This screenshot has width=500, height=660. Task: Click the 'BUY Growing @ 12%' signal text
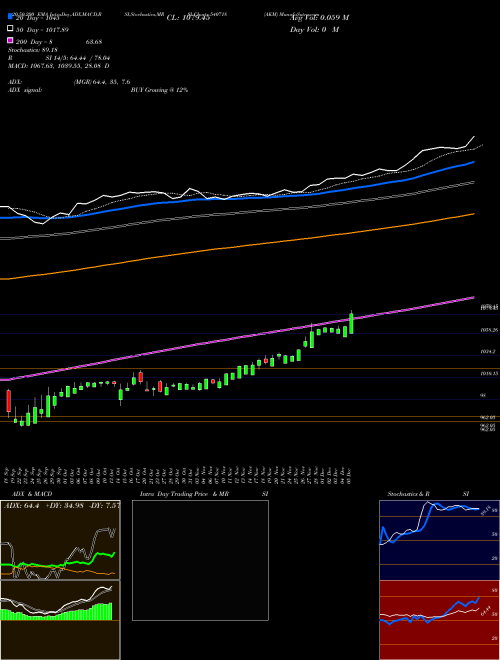(x=159, y=90)
